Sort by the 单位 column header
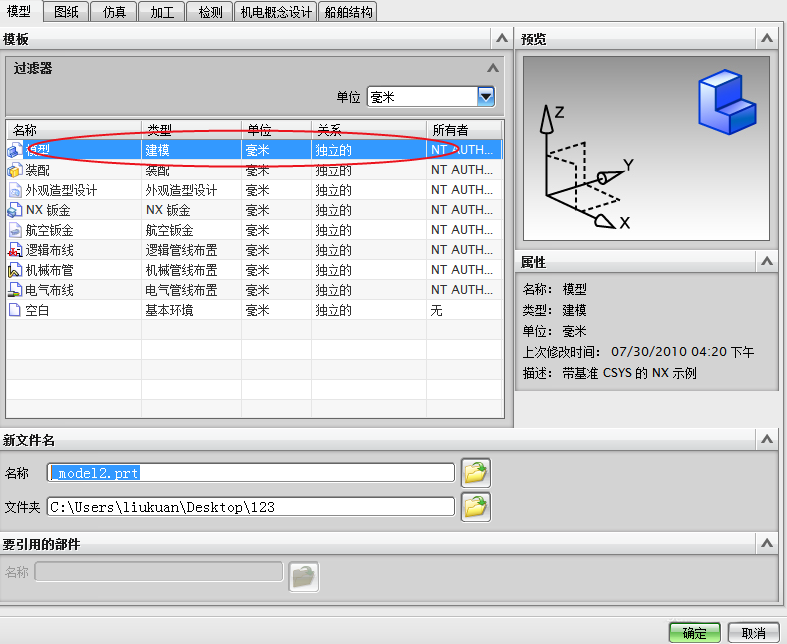787x644 pixels. [277, 130]
